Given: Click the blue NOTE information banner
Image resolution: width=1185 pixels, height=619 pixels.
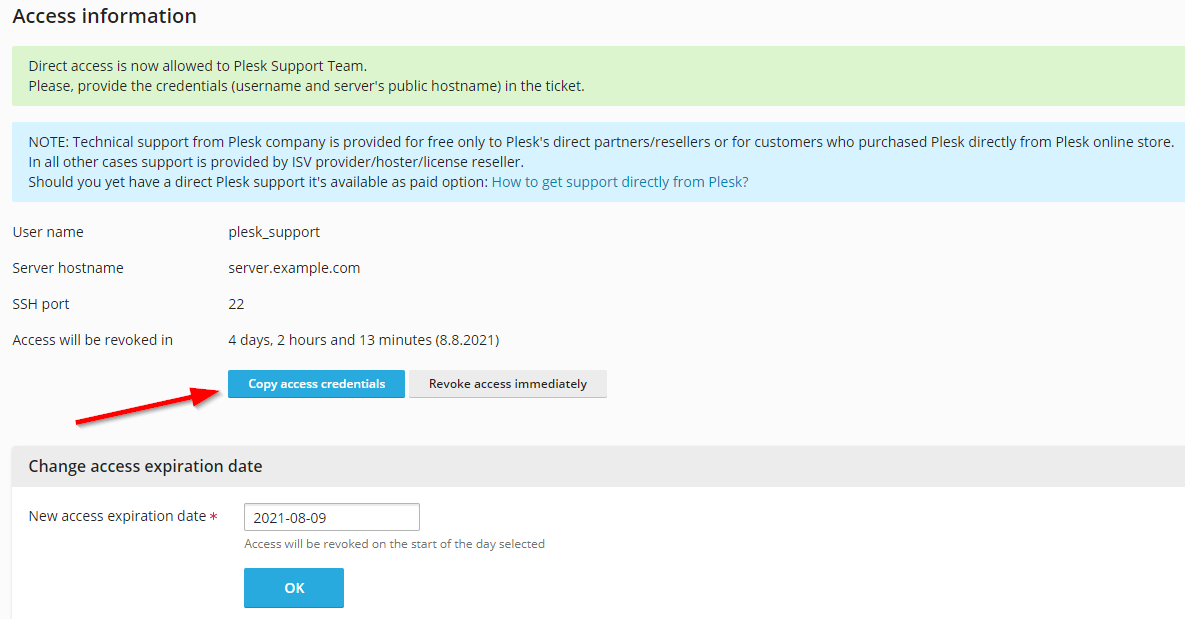Looking at the screenshot, I should point(590,155).
